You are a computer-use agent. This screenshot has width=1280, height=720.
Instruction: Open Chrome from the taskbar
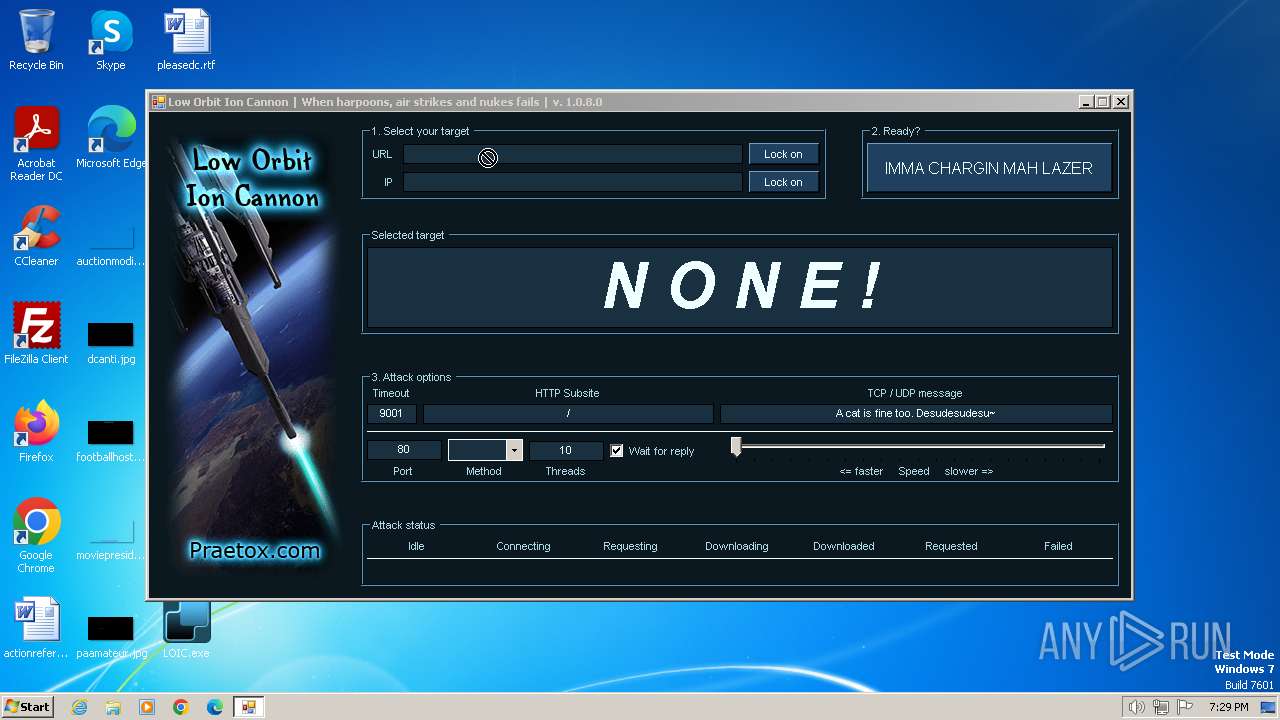click(x=181, y=707)
